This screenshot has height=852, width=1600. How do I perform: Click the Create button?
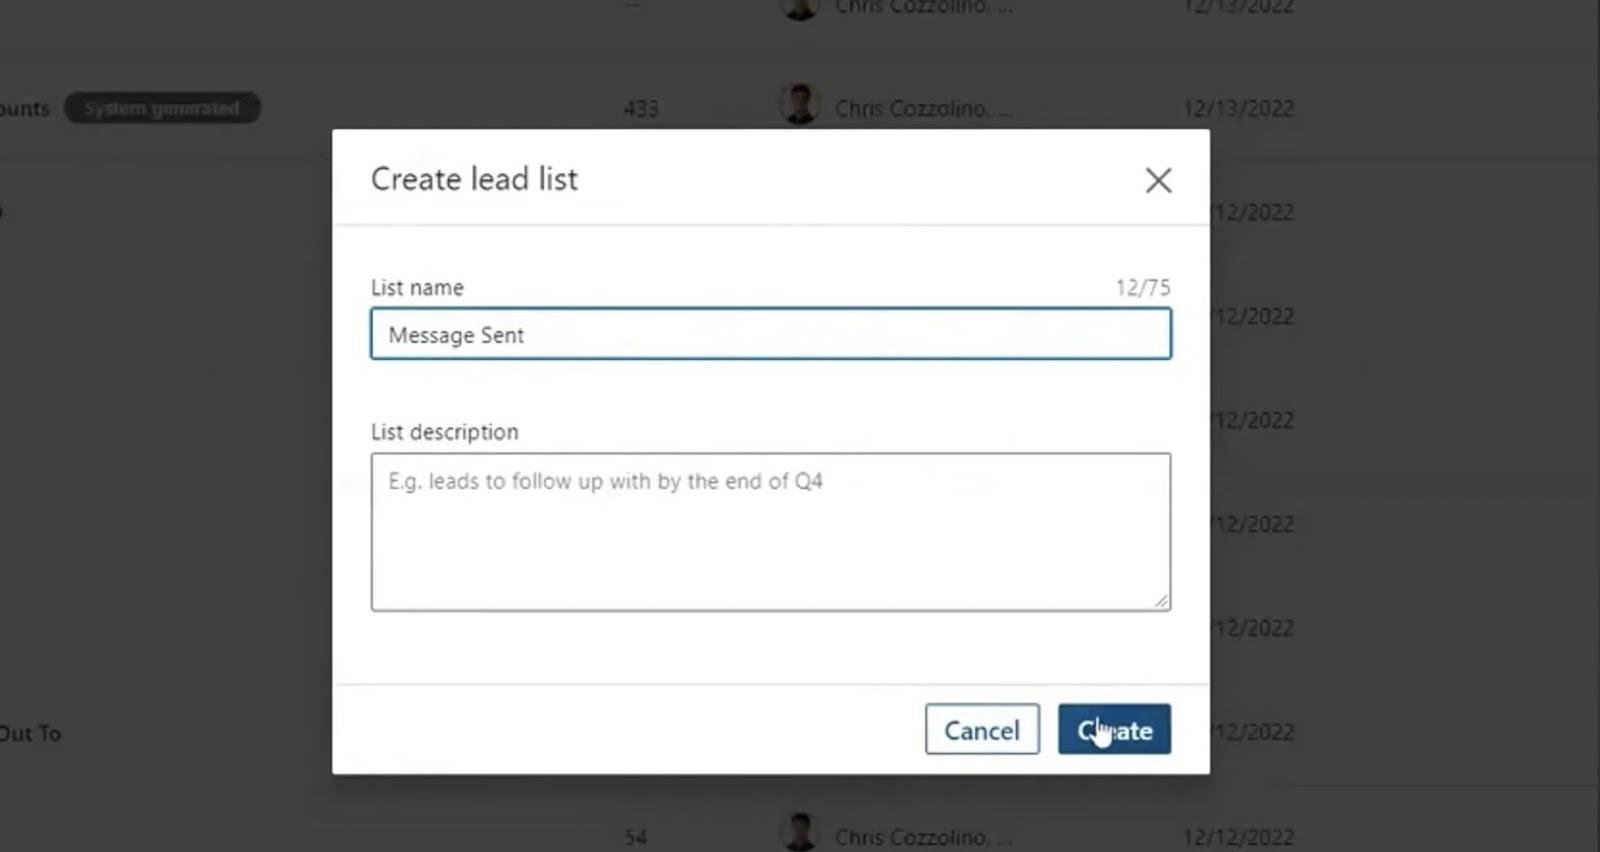click(1114, 730)
